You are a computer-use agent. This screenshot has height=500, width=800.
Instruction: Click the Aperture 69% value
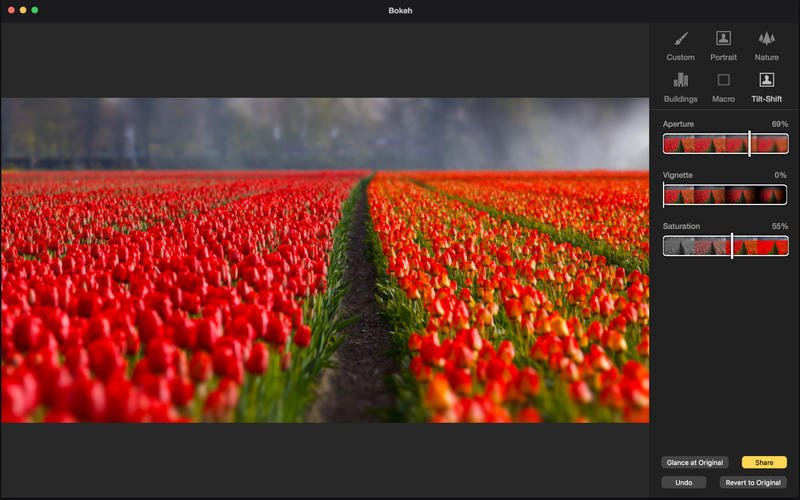[780, 124]
